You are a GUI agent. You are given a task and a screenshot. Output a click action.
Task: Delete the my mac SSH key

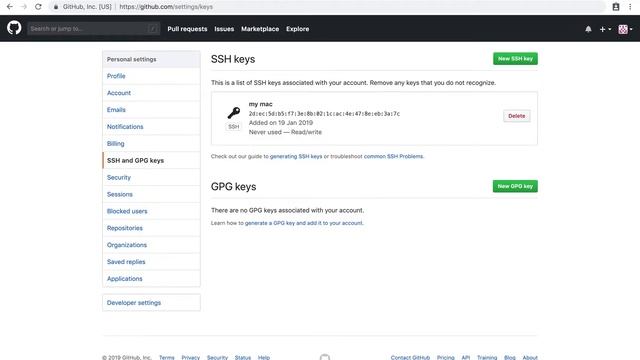click(516, 116)
